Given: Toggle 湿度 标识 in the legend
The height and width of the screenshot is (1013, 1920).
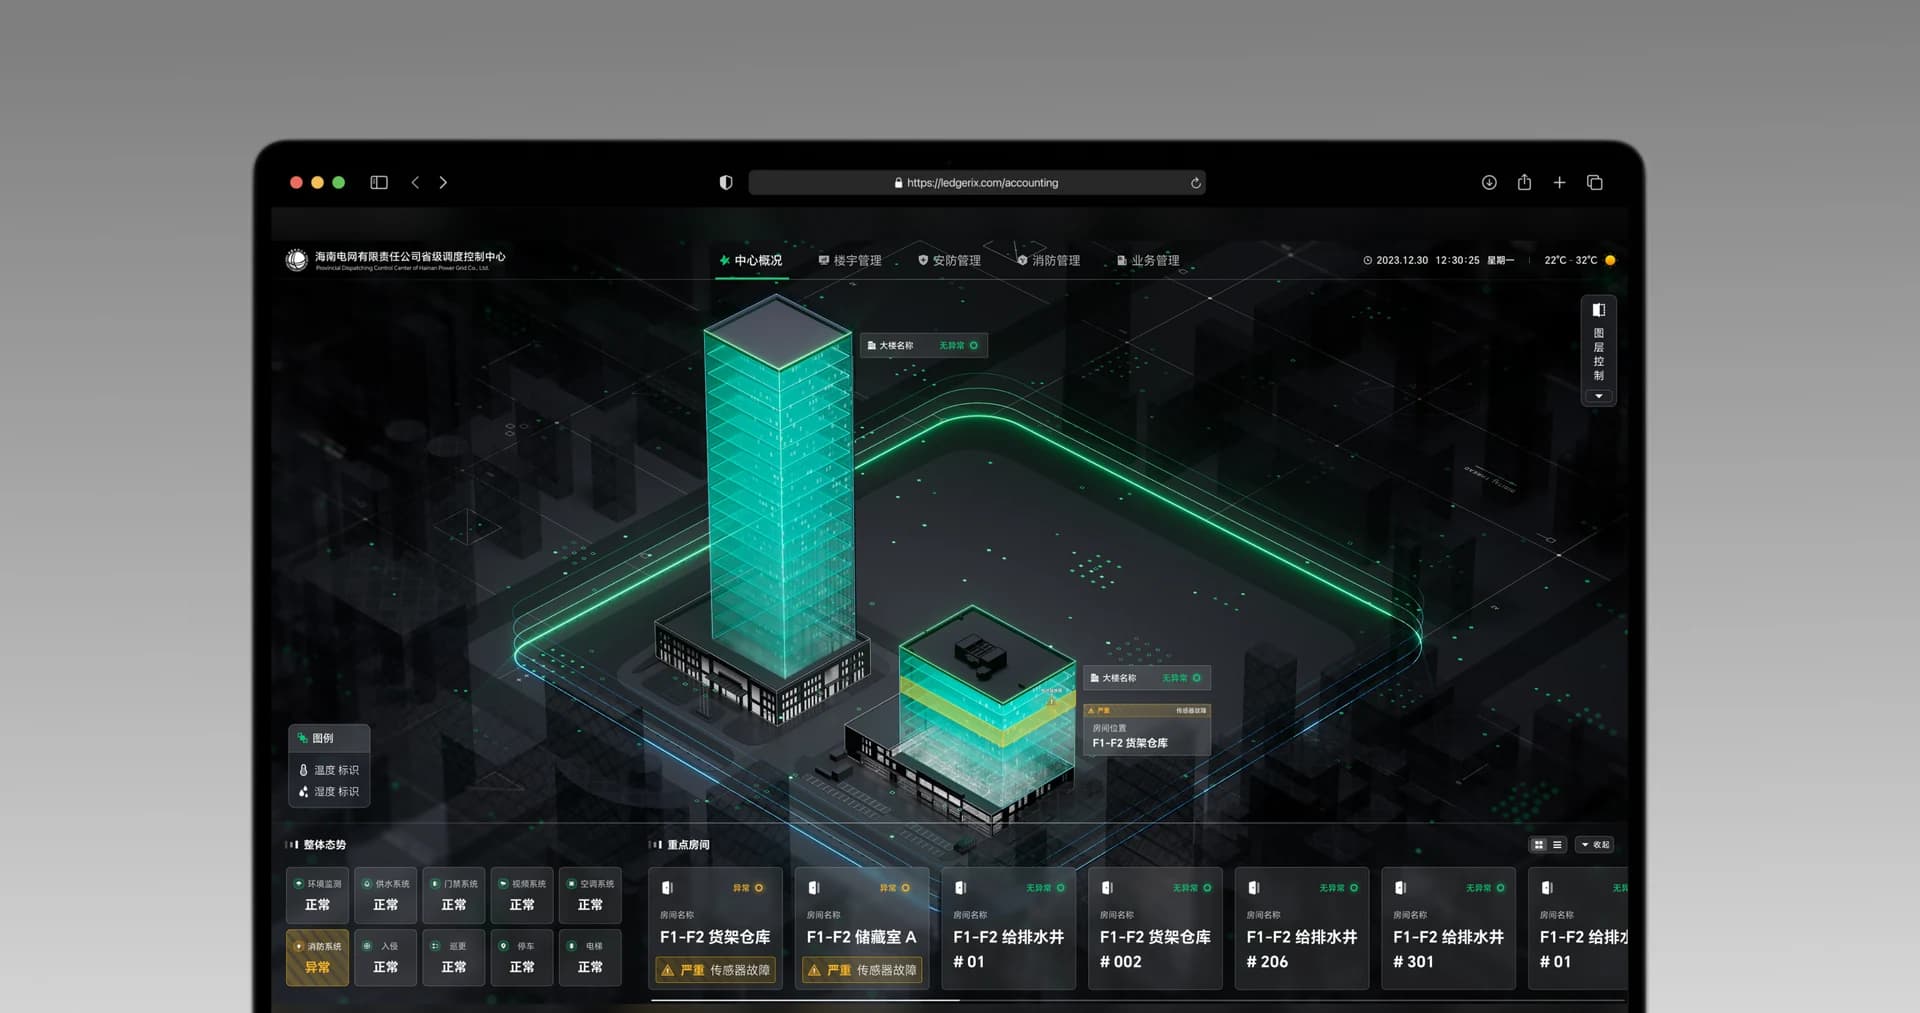Looking at the screenshot, I should coord(329,791).
